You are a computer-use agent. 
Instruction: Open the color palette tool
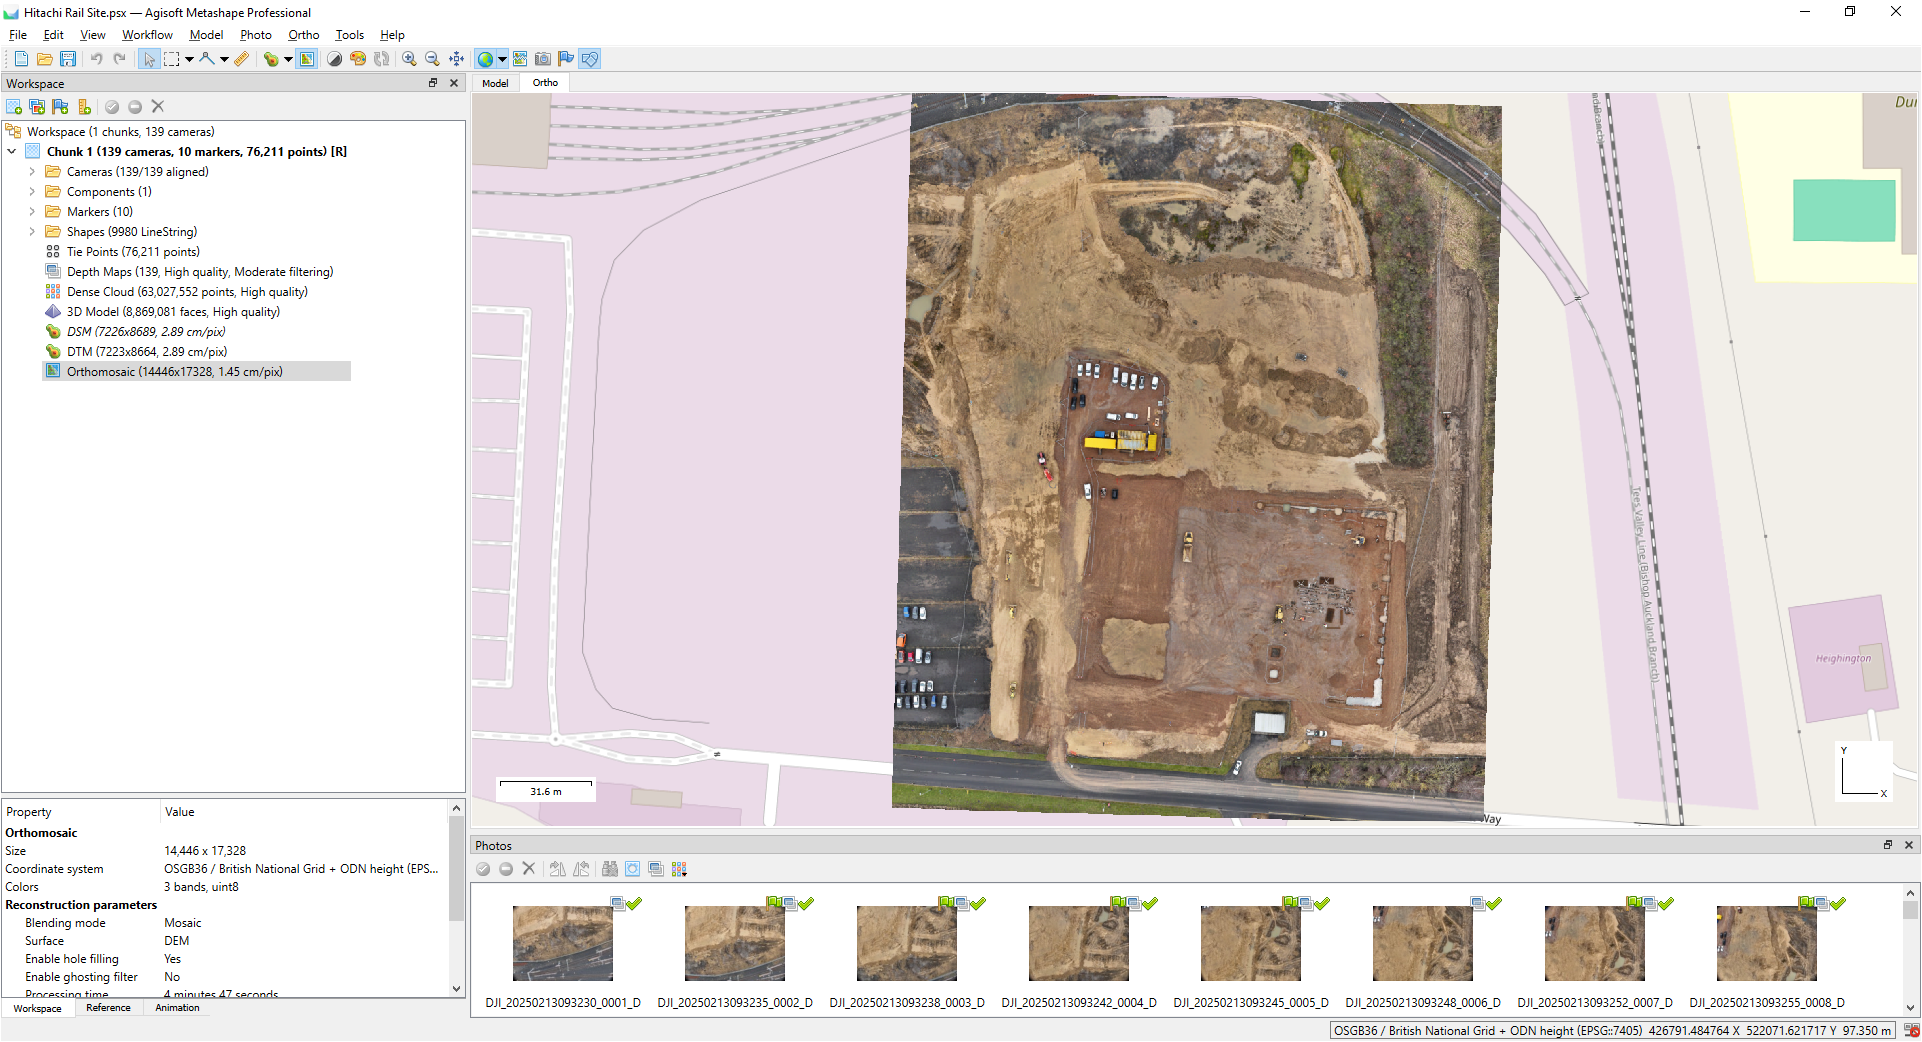358,59
